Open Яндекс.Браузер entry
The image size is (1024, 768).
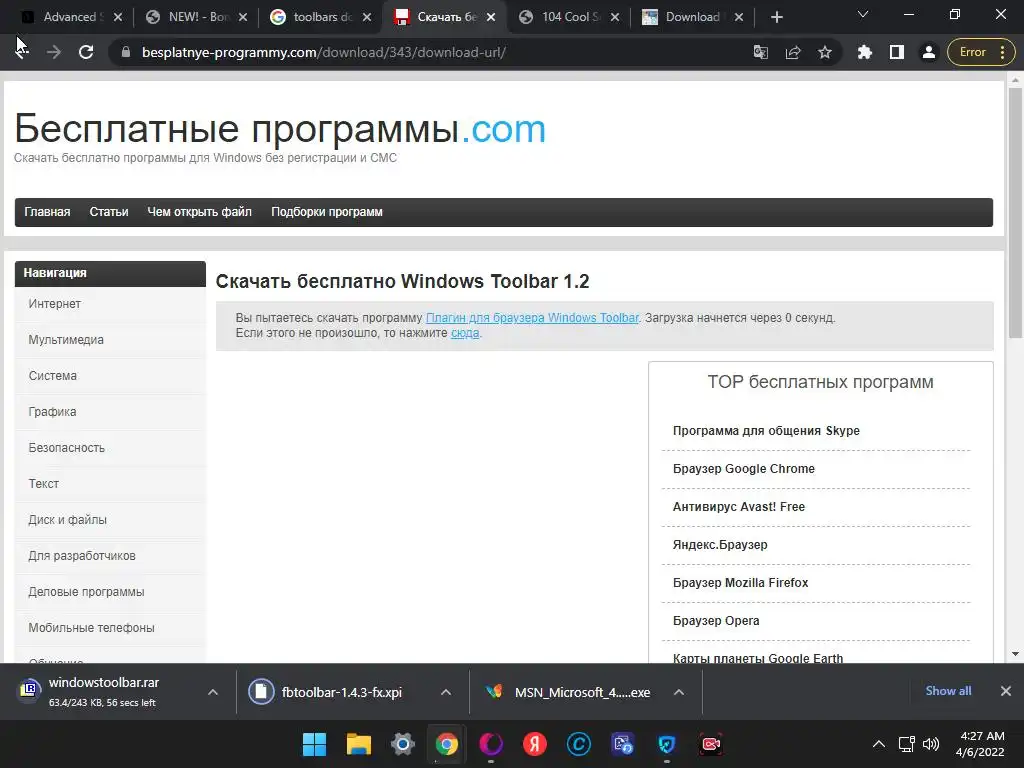tap(720, 544)
